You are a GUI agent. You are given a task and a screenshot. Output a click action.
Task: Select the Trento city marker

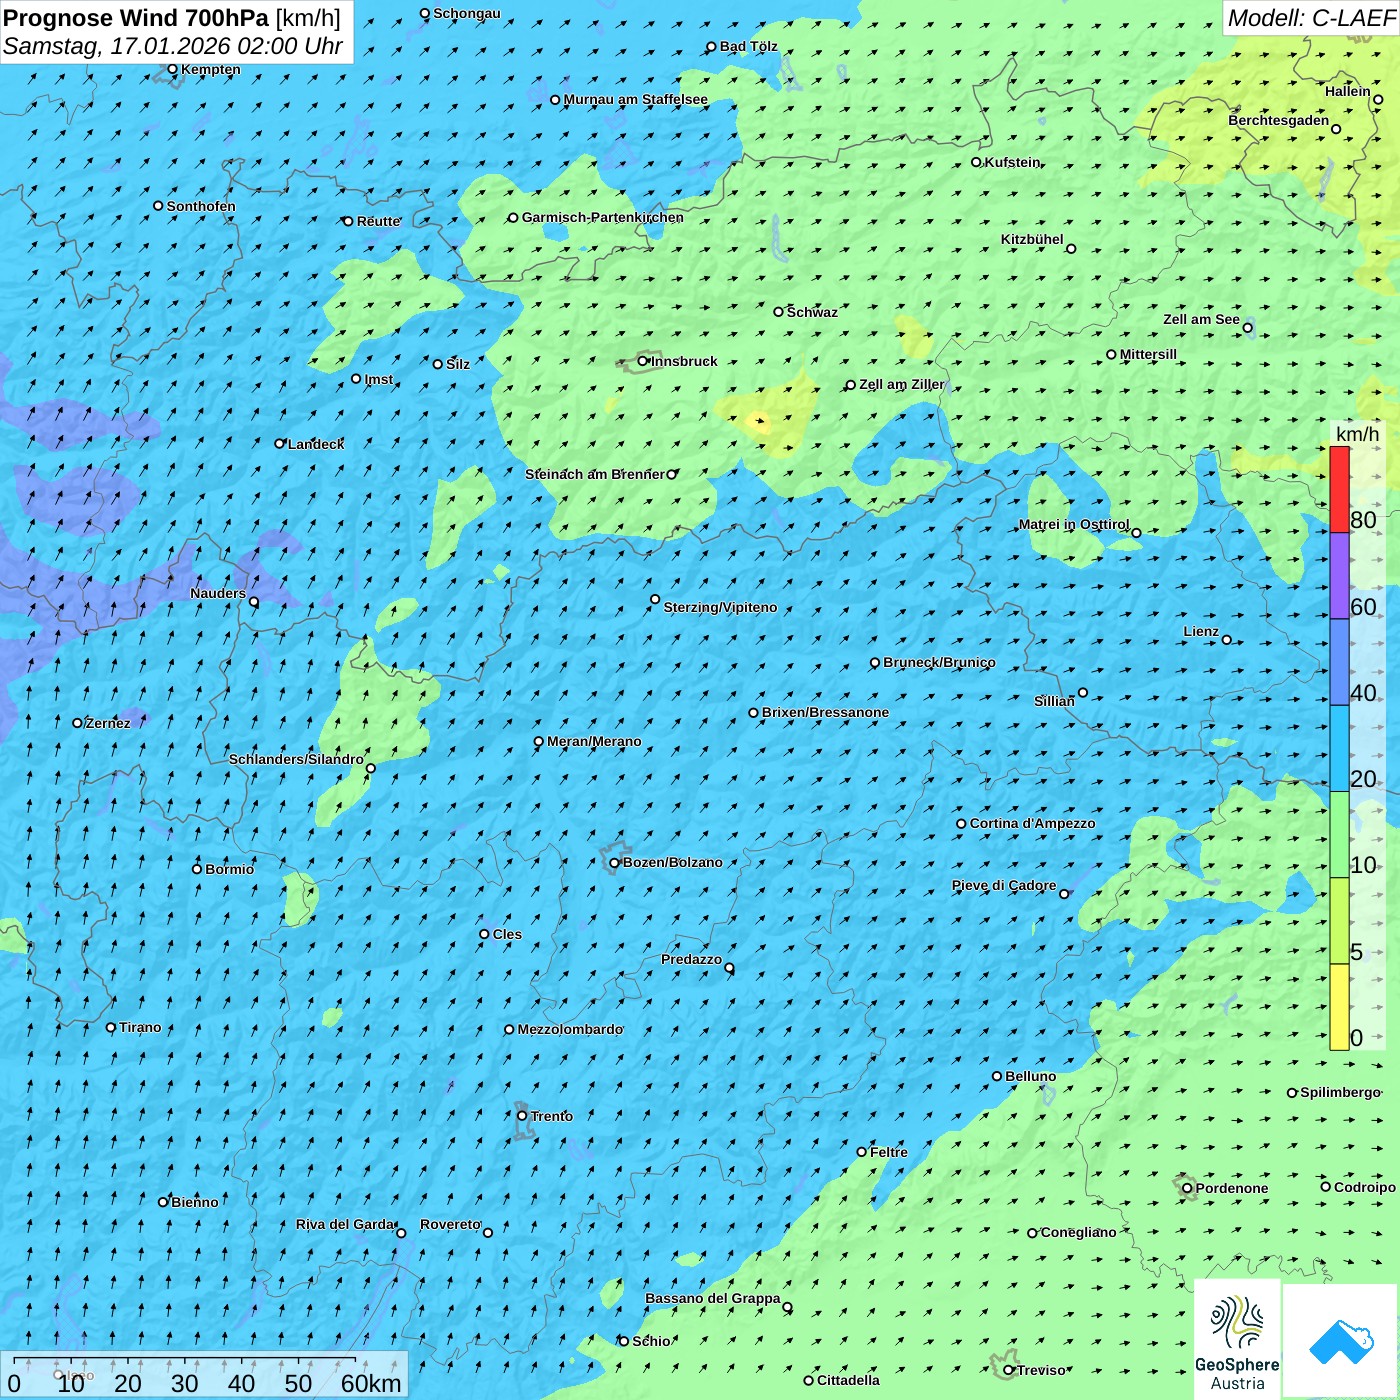(x=522, y=1116)
